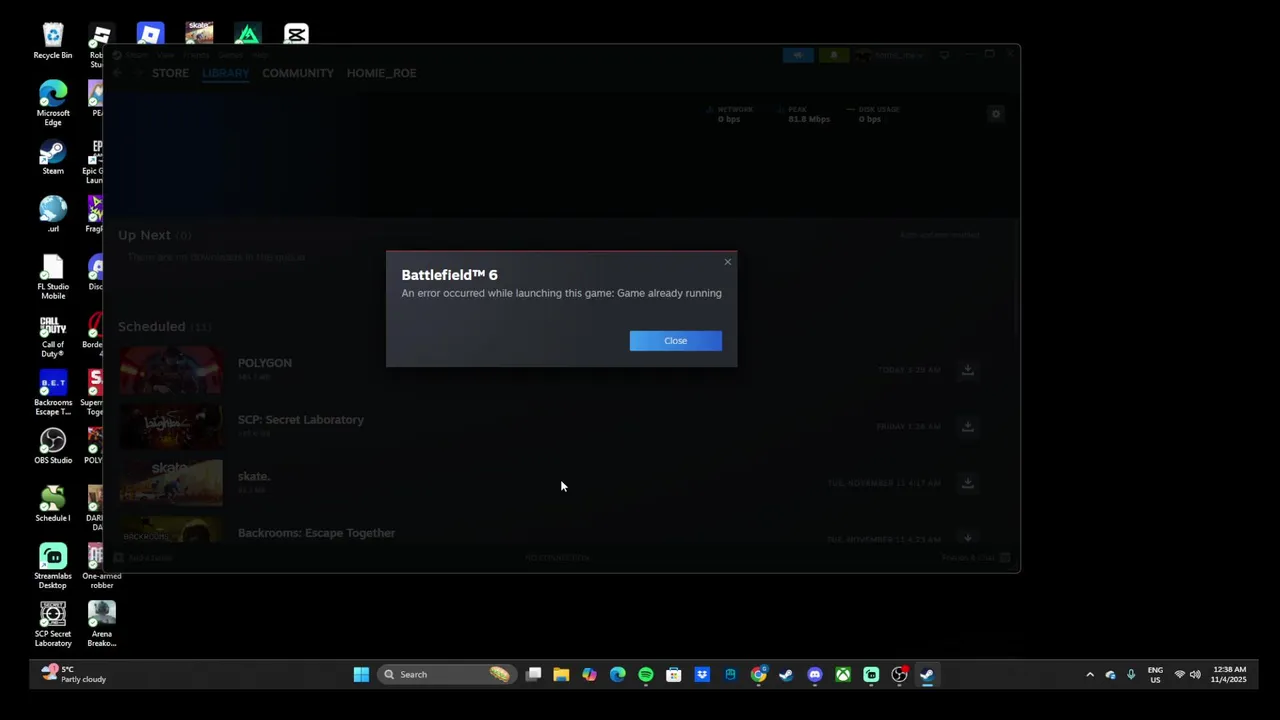This screenshot has width=1280, height=720.
Task: Click the Up Next section heading
Action: click(144, 235)
